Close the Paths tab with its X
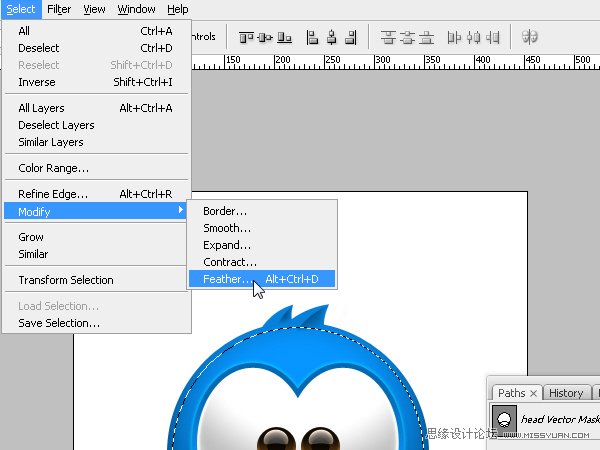 [533, 393]
